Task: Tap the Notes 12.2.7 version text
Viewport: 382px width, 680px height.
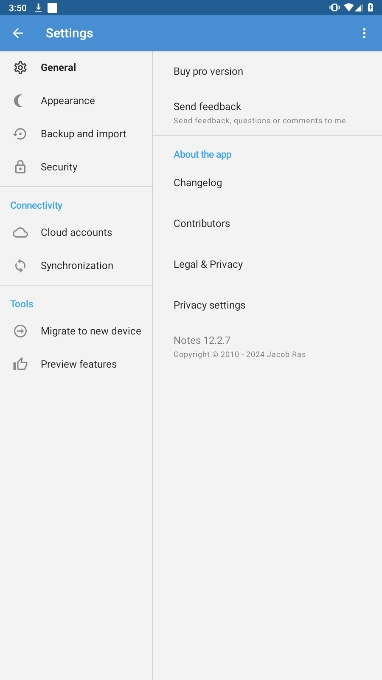Action: point(202,340)
